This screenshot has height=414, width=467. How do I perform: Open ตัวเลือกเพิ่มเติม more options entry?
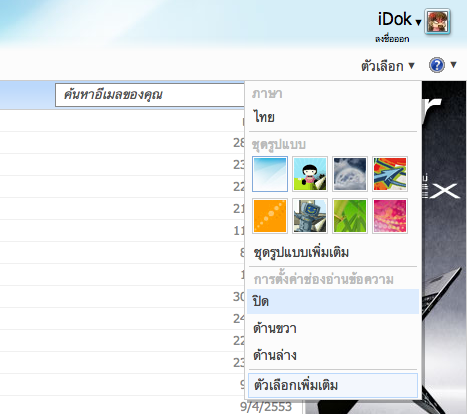pyautogui.click(x=333, y=385)
